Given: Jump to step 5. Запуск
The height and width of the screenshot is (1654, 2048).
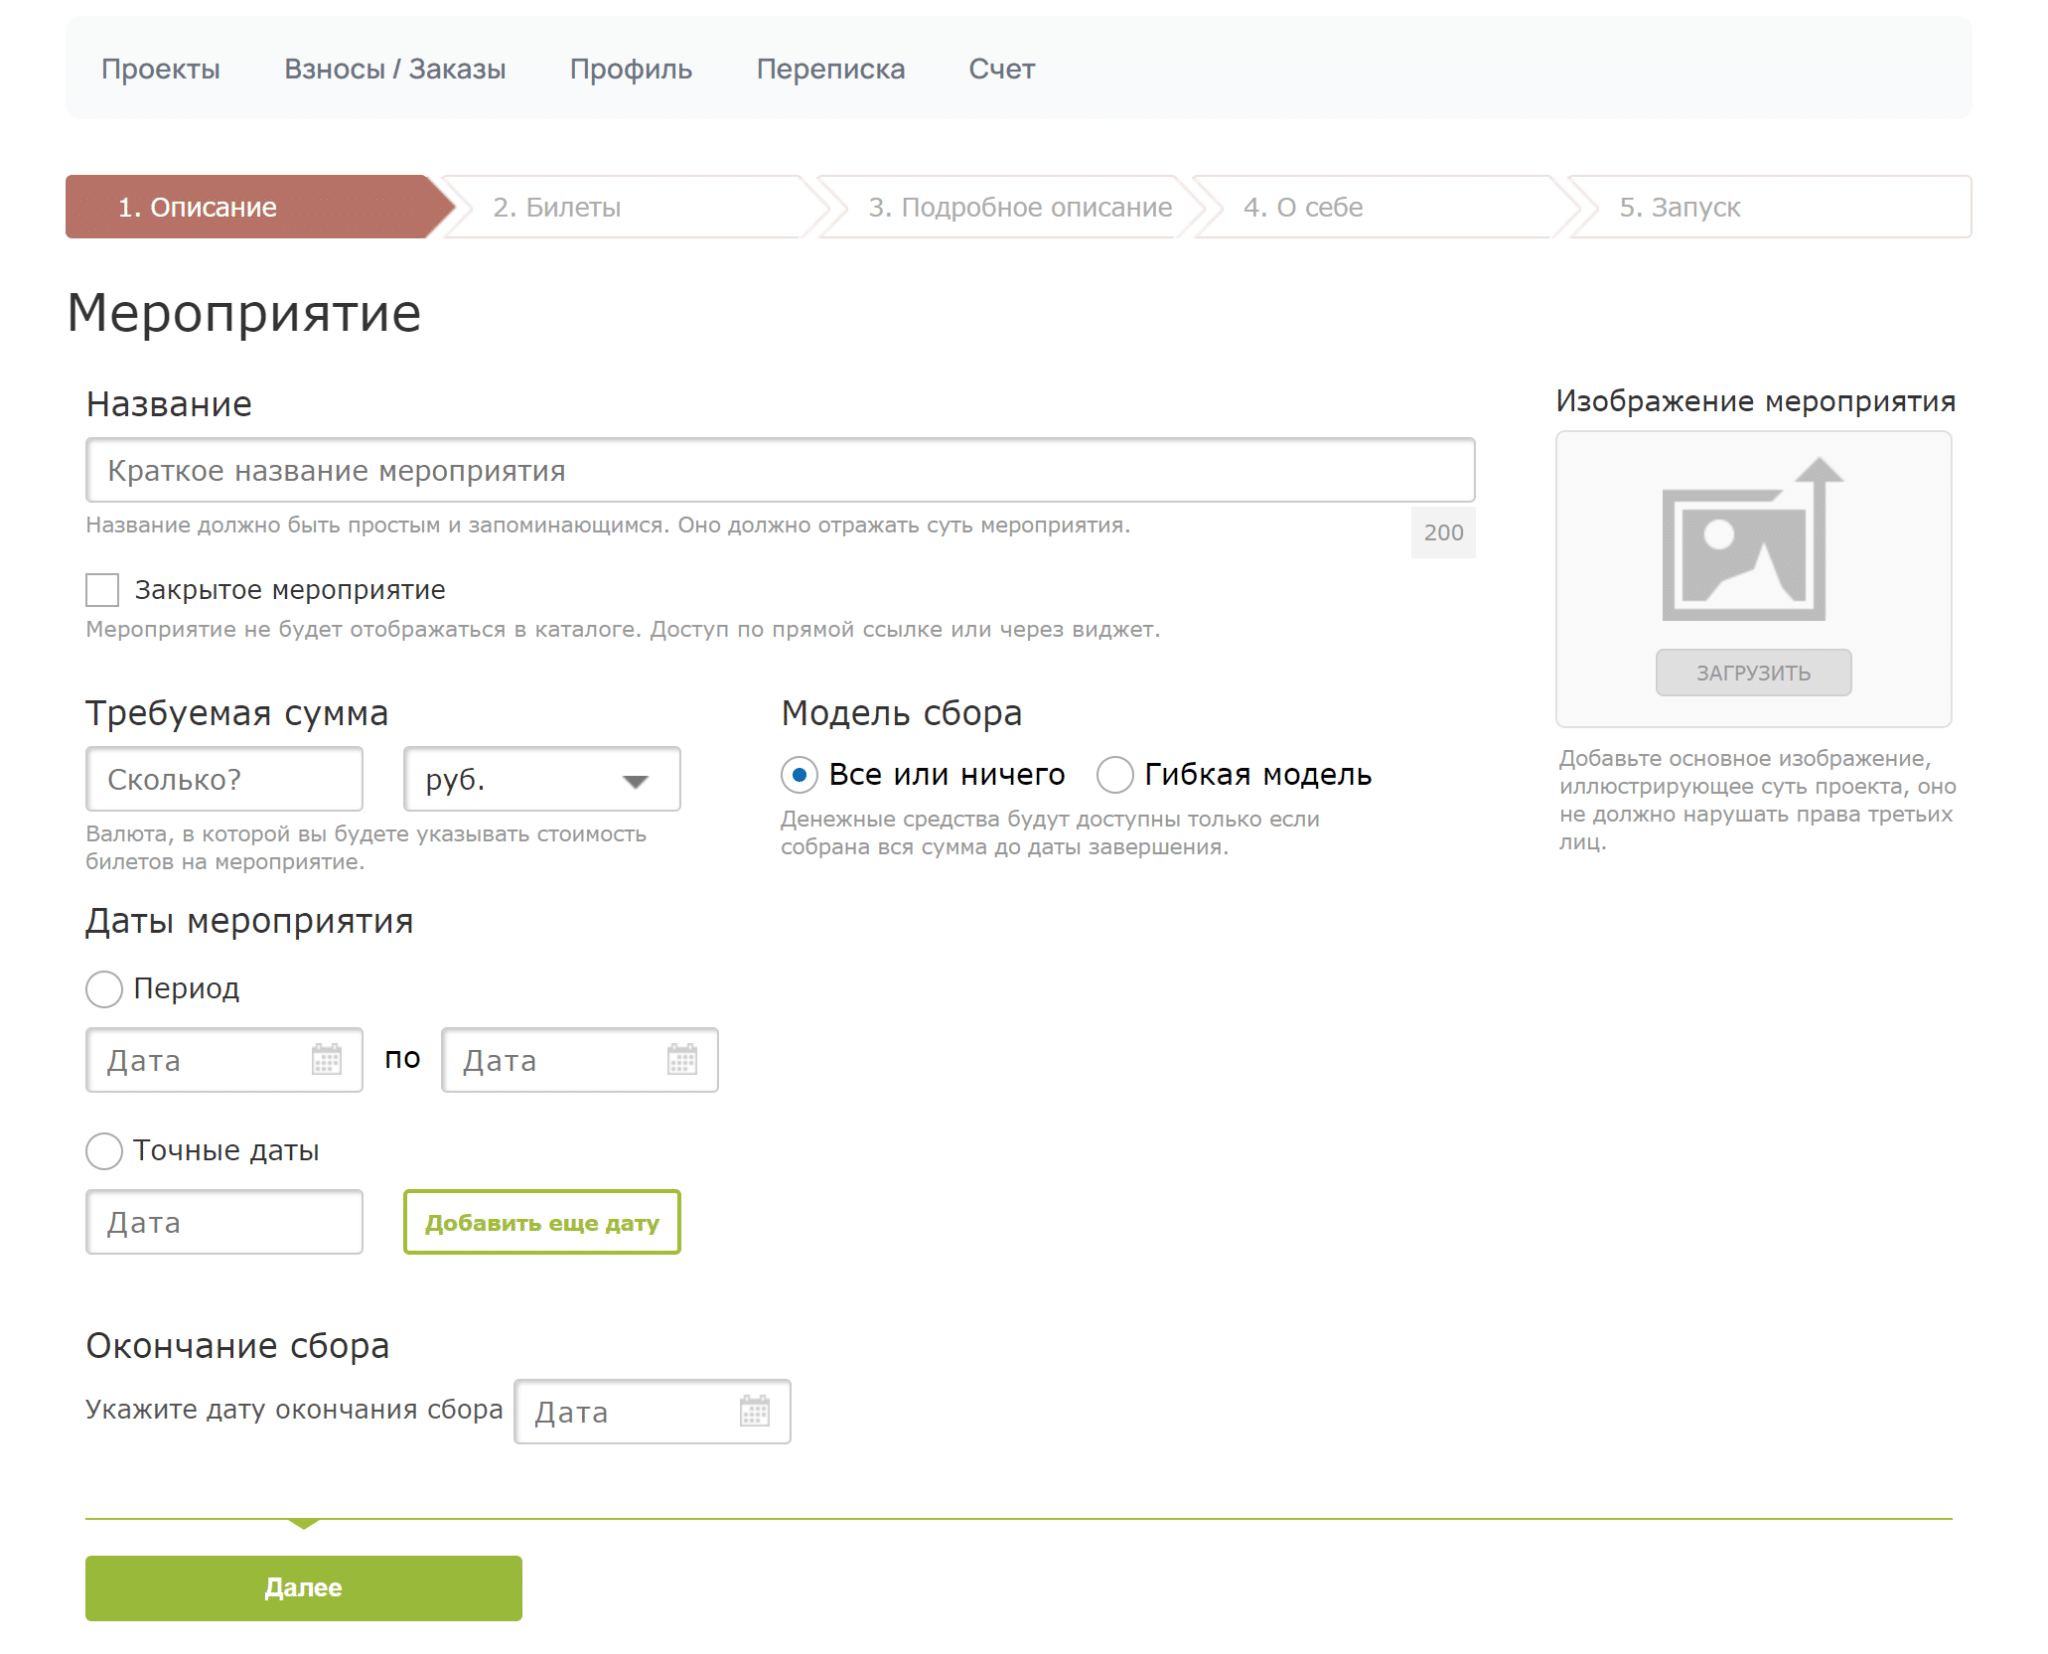Looking at the screenshot, I should click(x=1679, y=207).
